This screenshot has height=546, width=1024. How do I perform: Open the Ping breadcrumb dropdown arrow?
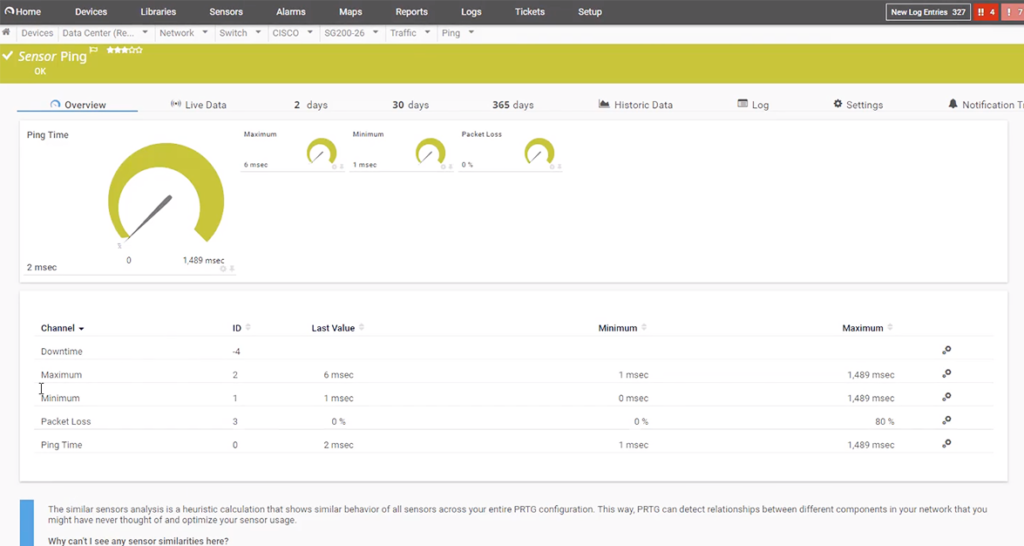tap(471, 33)
